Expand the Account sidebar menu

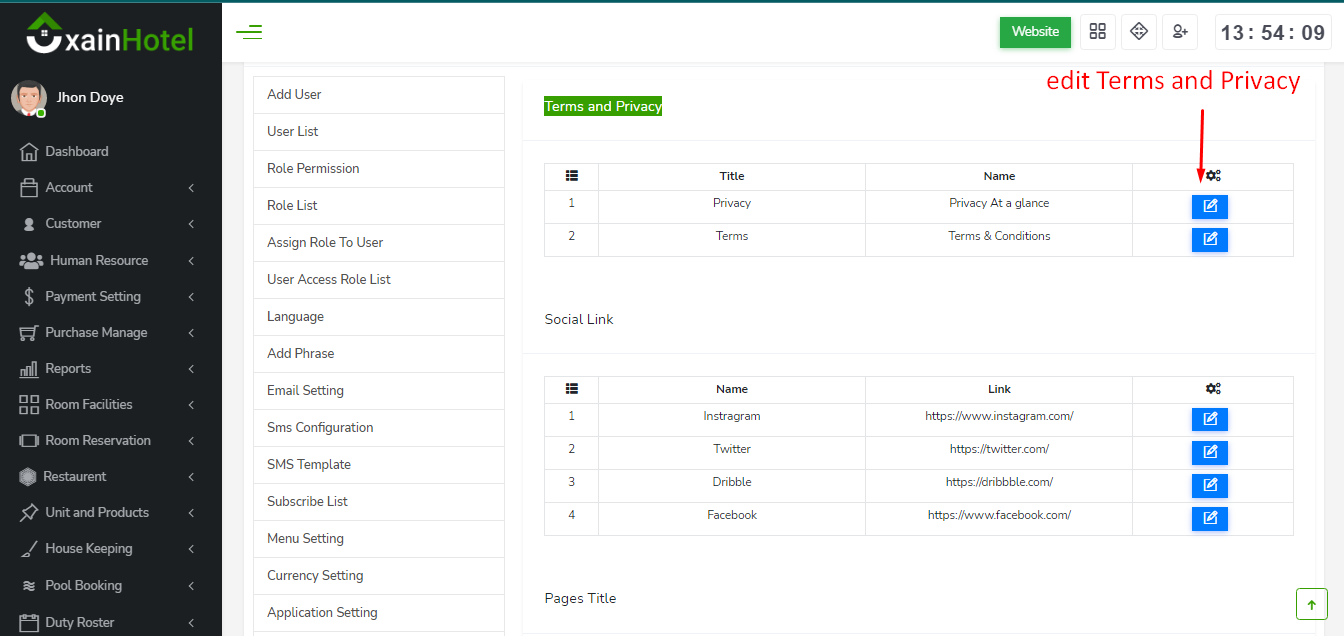tap(106, 188)
